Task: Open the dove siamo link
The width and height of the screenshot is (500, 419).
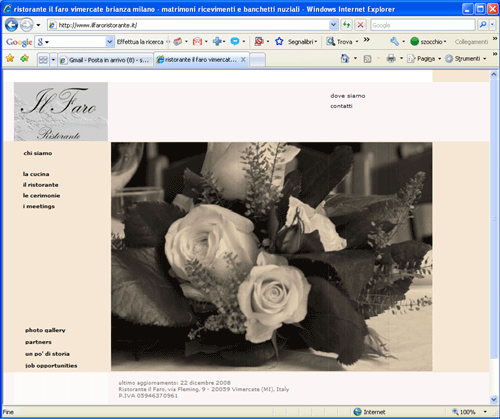Action: coord(348,96)
